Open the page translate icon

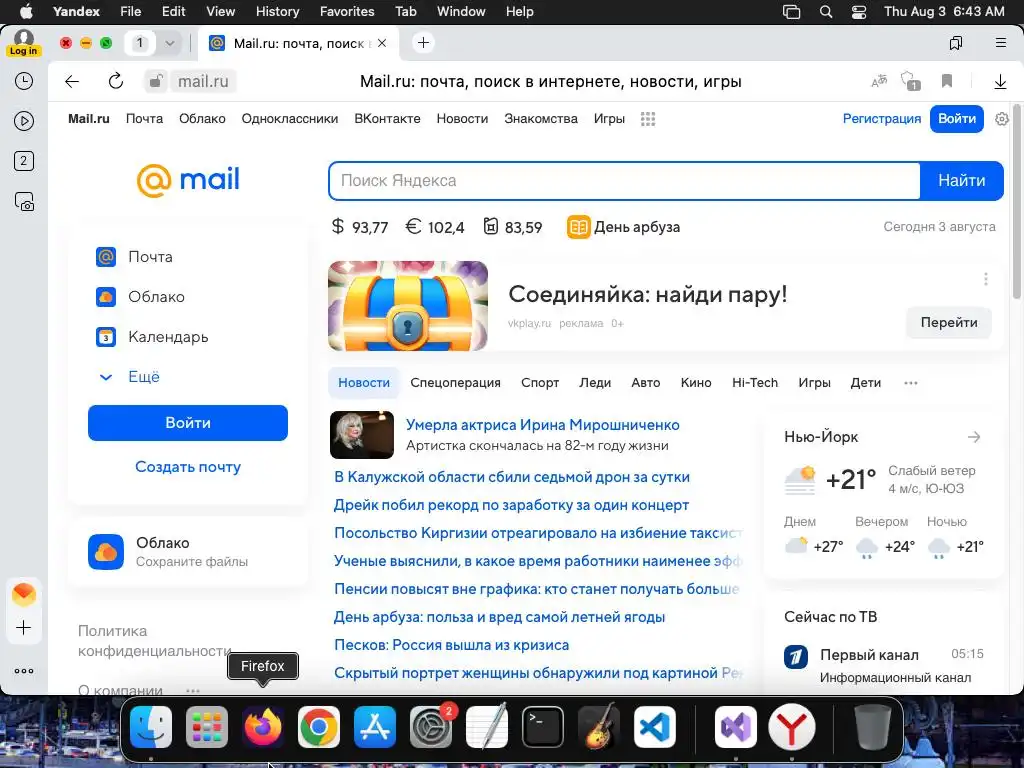click(x=879, y=81)
